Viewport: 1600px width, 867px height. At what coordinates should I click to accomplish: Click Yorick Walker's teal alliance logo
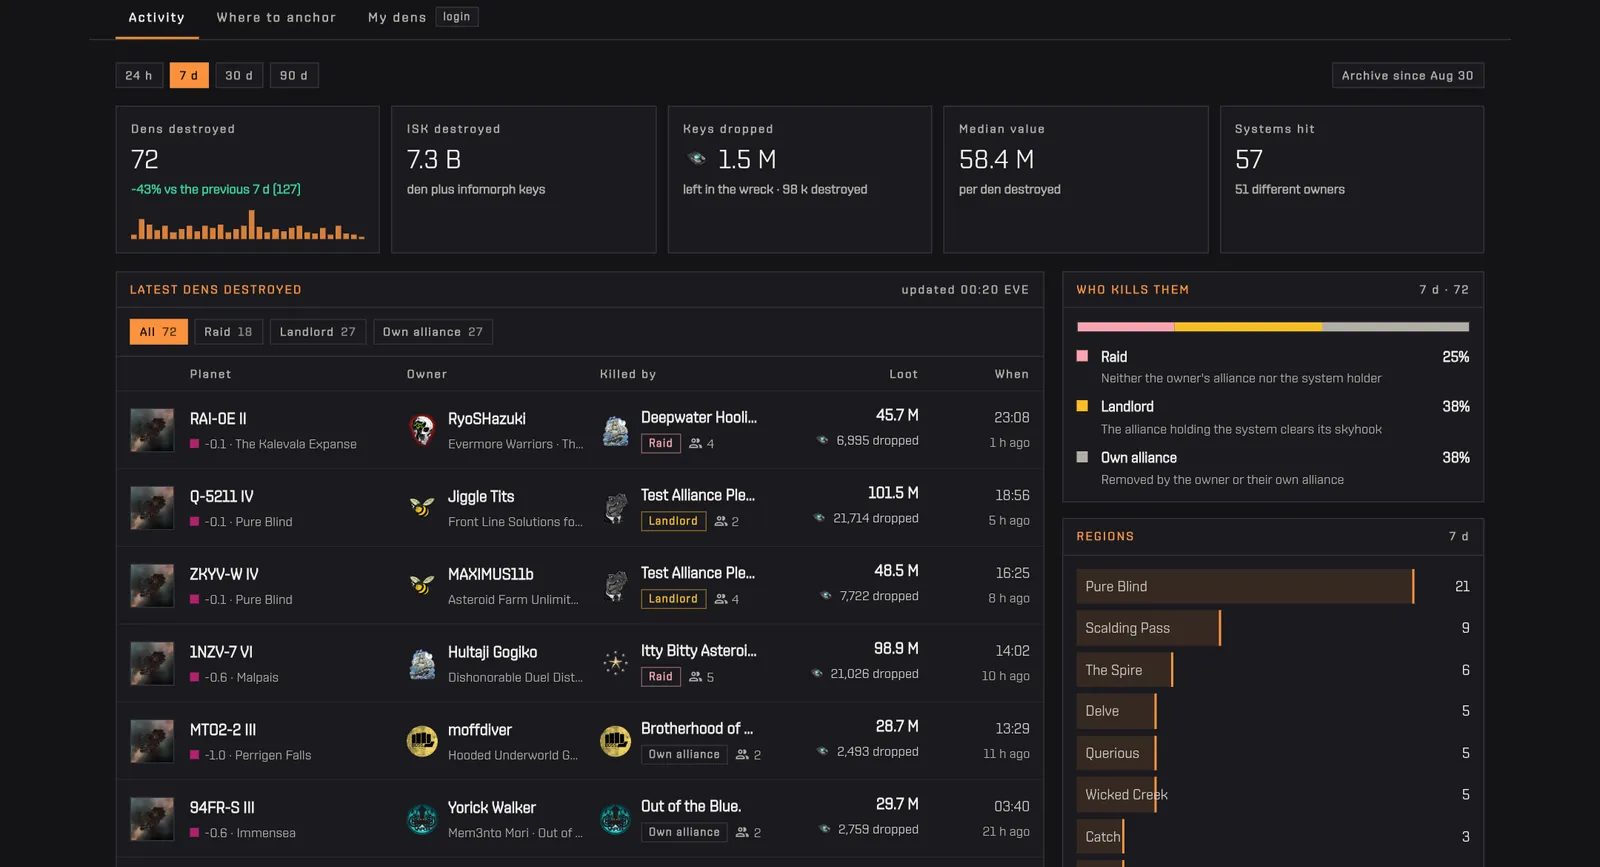click(x=422, y=819)
